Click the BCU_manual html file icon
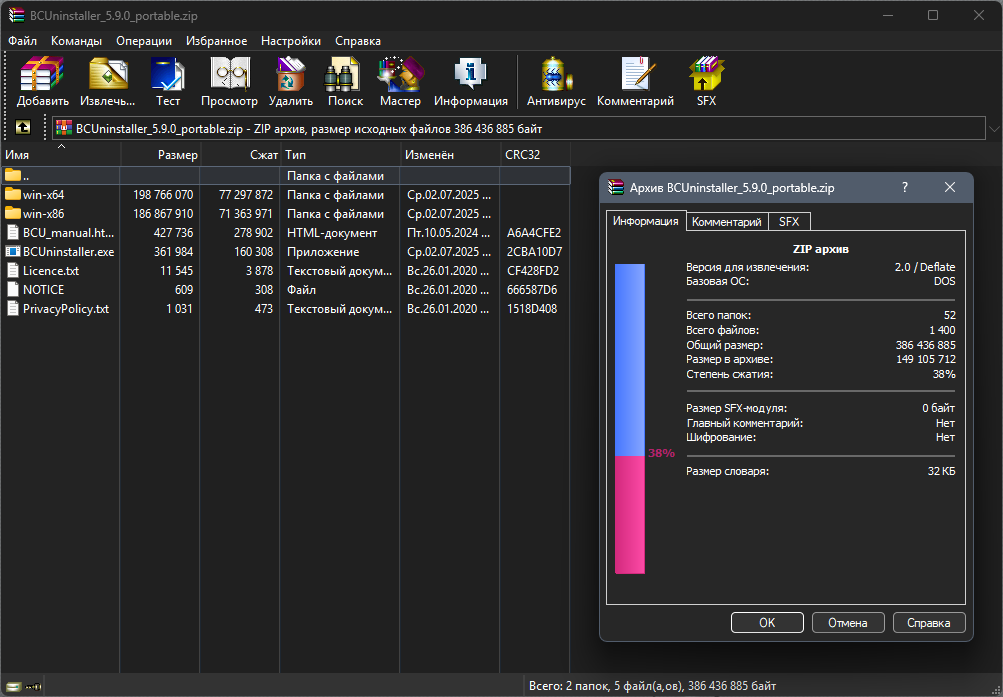The height and width of the screenshot is (697, 1003). [13, 233]
